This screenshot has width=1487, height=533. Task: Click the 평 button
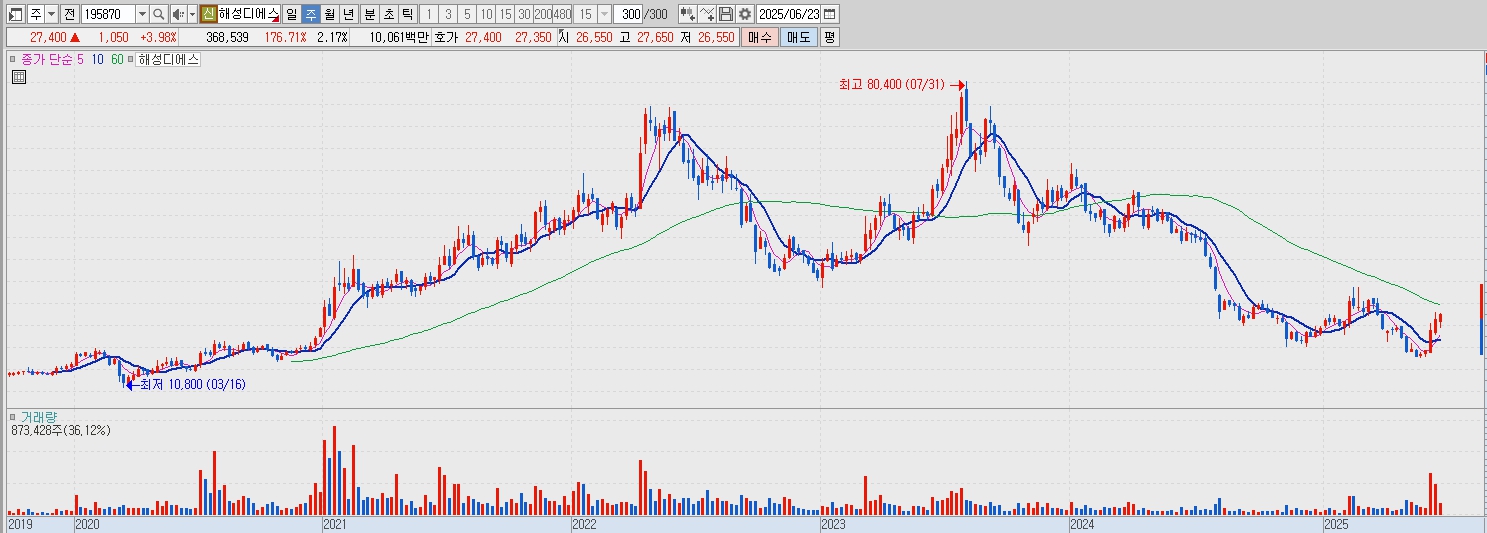(830, 37)
